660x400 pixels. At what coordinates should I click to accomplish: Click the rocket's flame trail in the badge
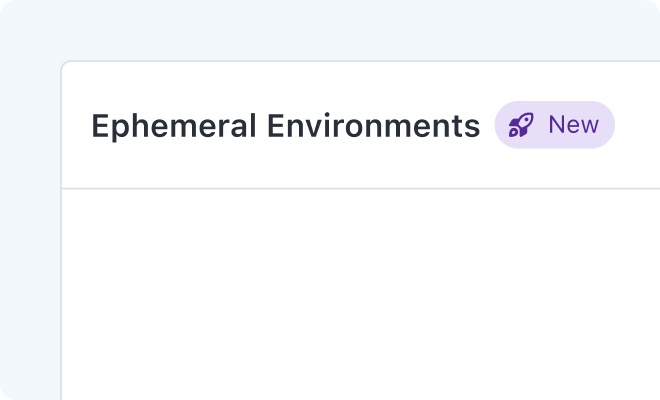[x=514, y=132]
